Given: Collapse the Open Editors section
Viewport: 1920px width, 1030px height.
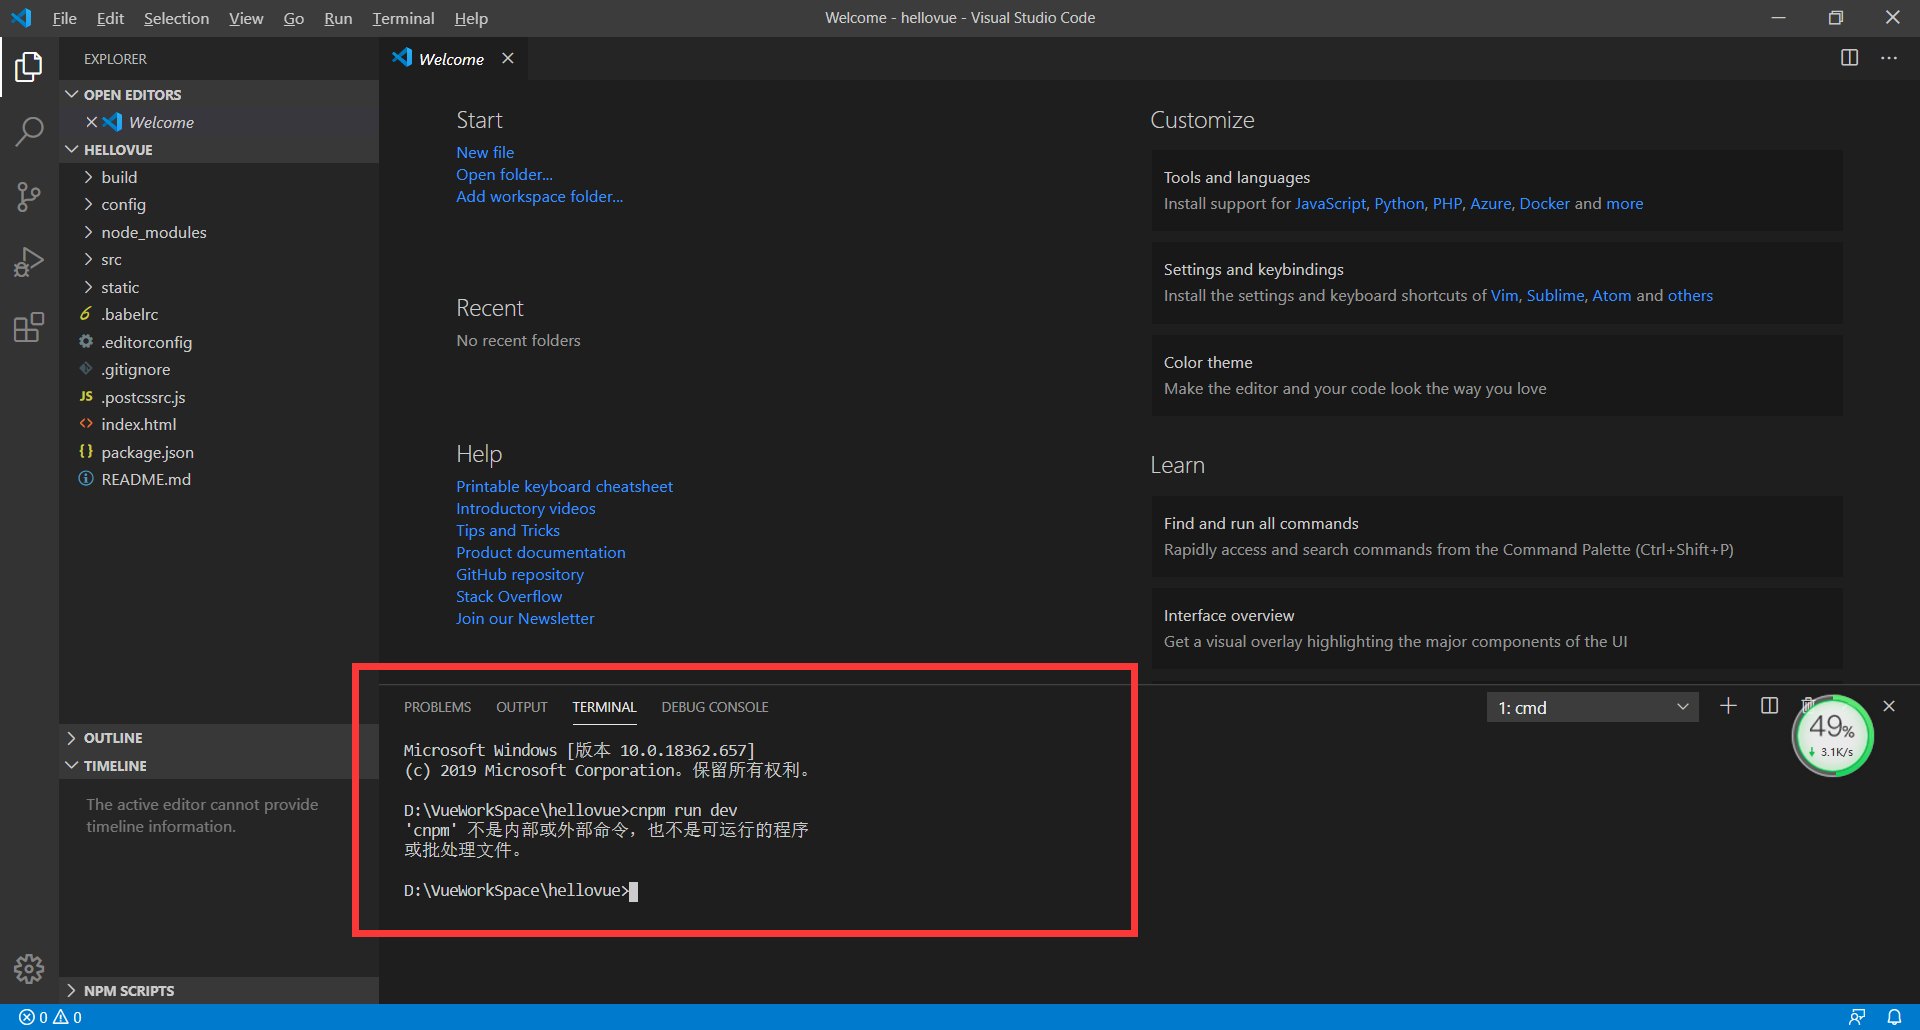Looking at the screenshot, I should (219, 94).
